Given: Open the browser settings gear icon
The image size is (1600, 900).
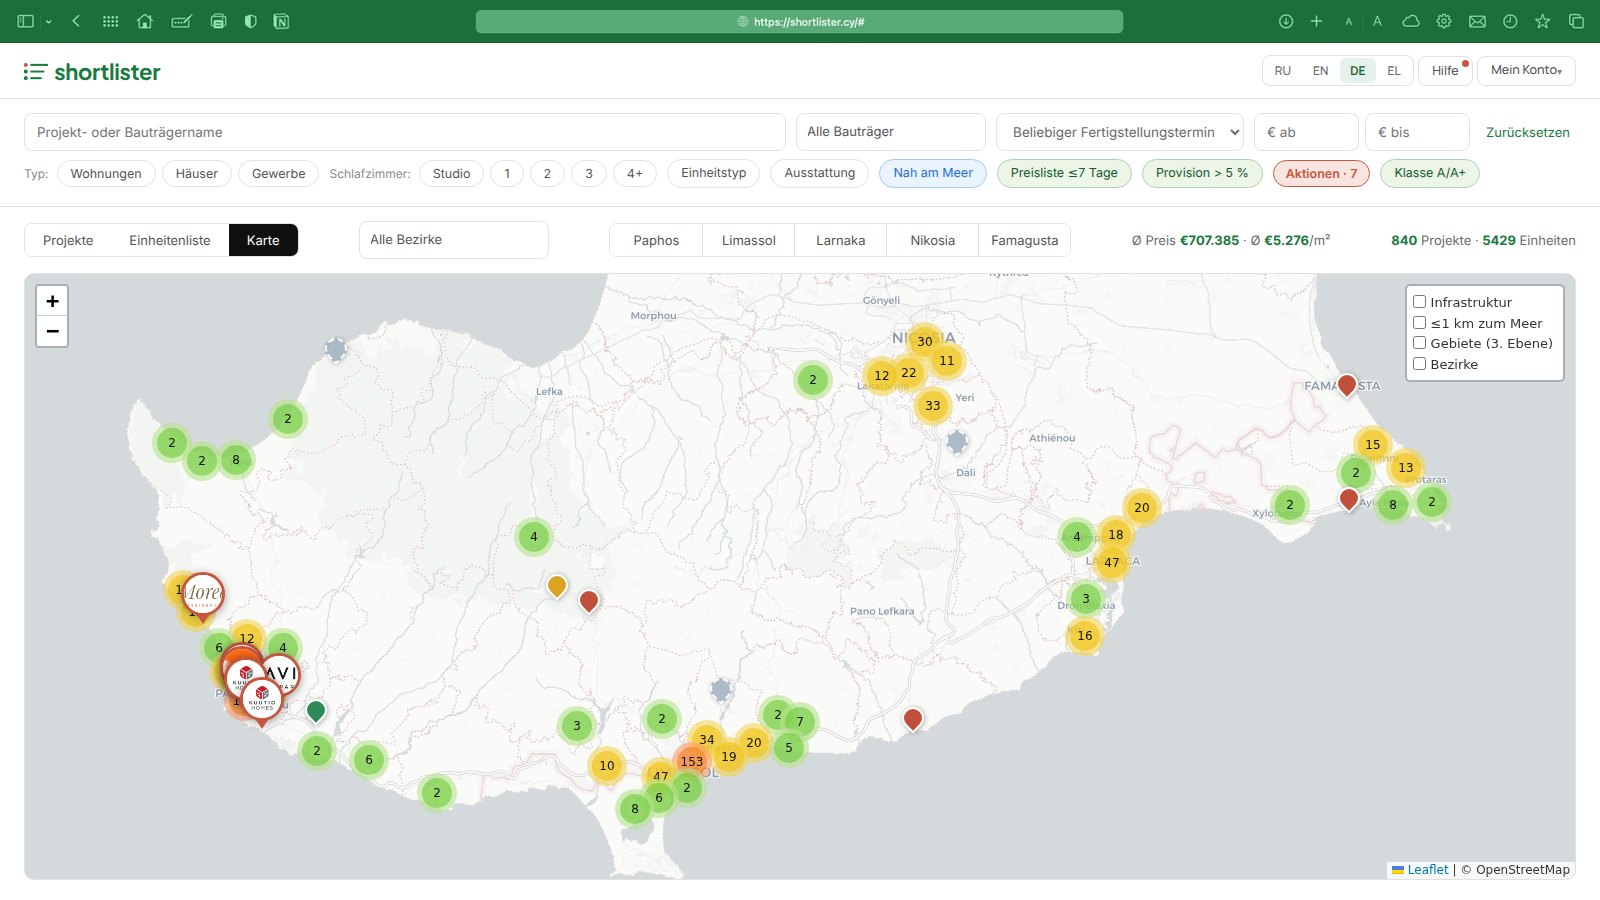Looking at the screenshot, I should pyautogui.click(x=1444, y=21).
